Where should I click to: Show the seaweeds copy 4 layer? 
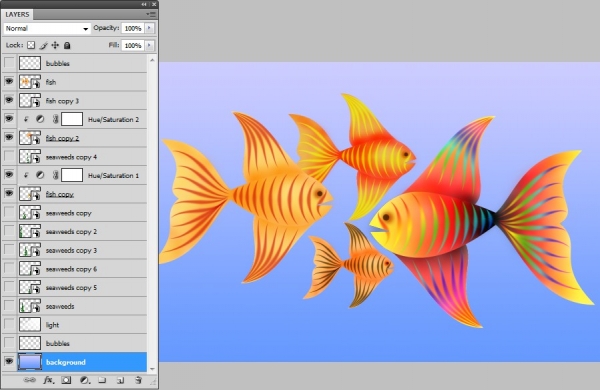click(9, 156)
